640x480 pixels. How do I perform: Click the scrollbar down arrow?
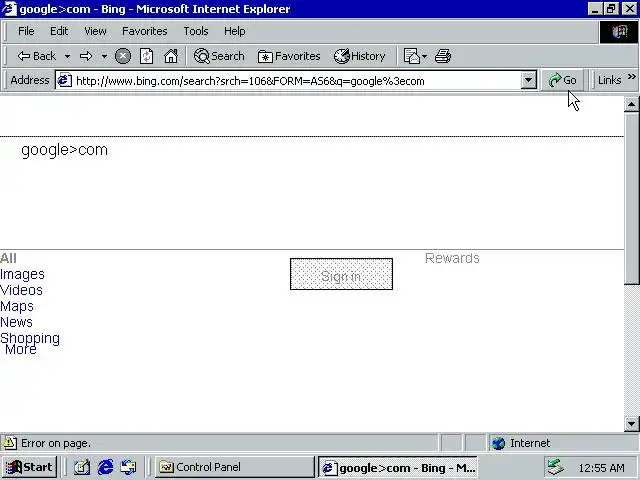631,424
